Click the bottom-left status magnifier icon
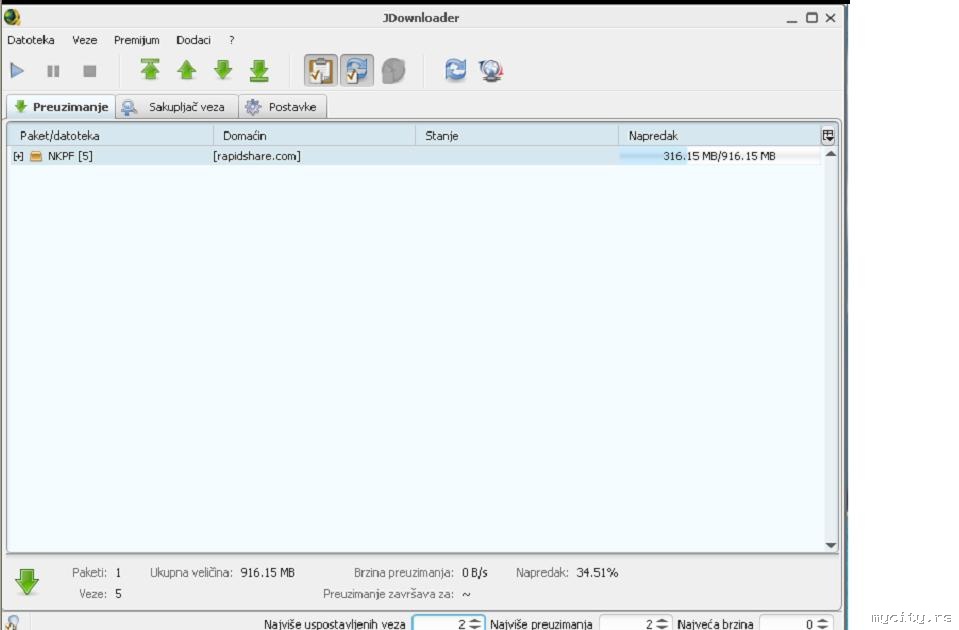The width and height of the screenshot is (959, 630). [12, 623]
